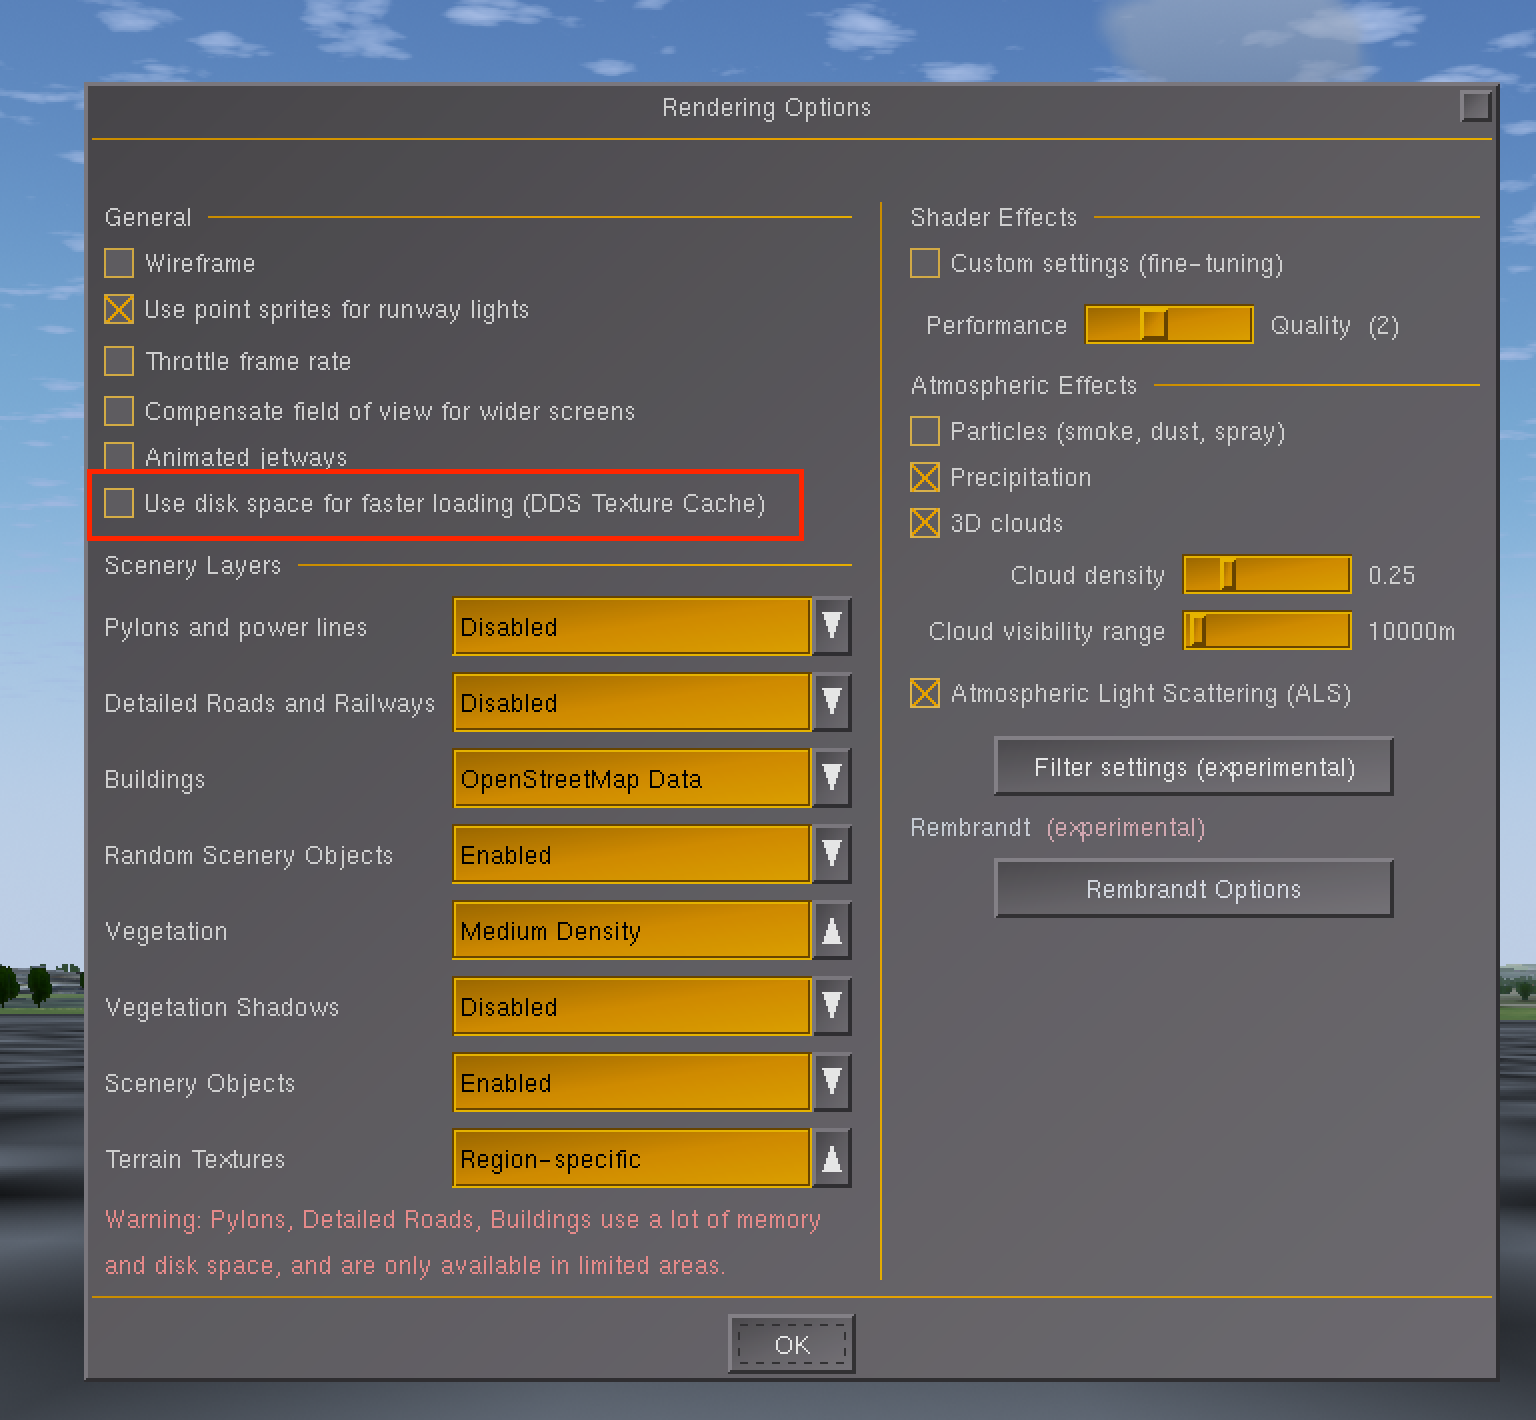Viewport: 1536px width, 1420px height.
Task: Check Custom settings (fine-tuning) box
Action: coord(925,263)
